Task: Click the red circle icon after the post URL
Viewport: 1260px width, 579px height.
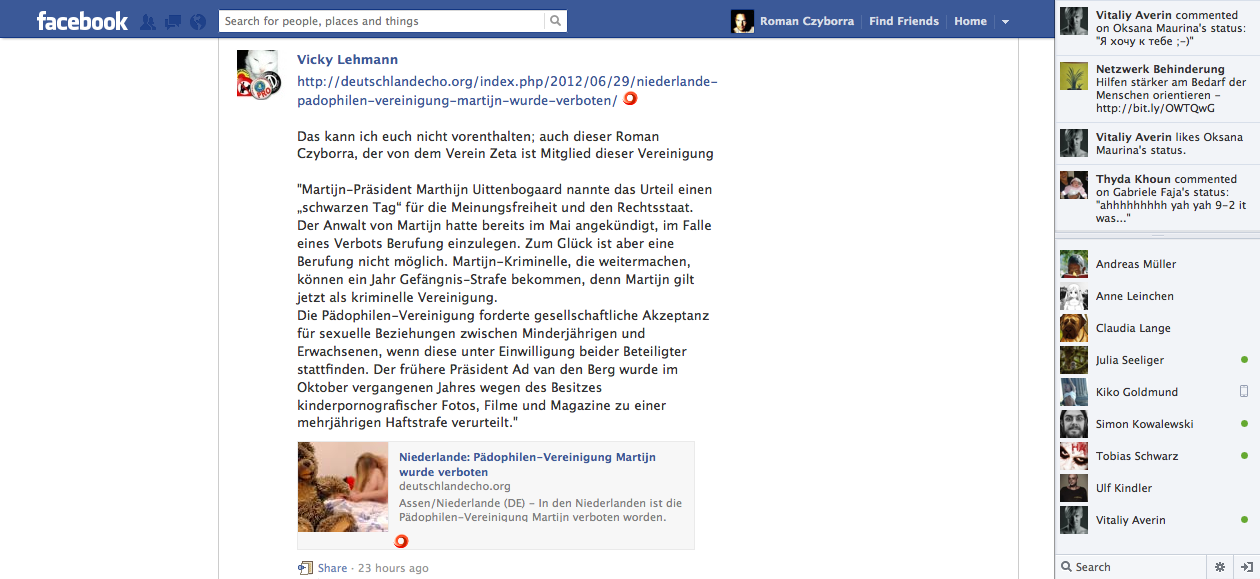Action: (x=630, y=99)
